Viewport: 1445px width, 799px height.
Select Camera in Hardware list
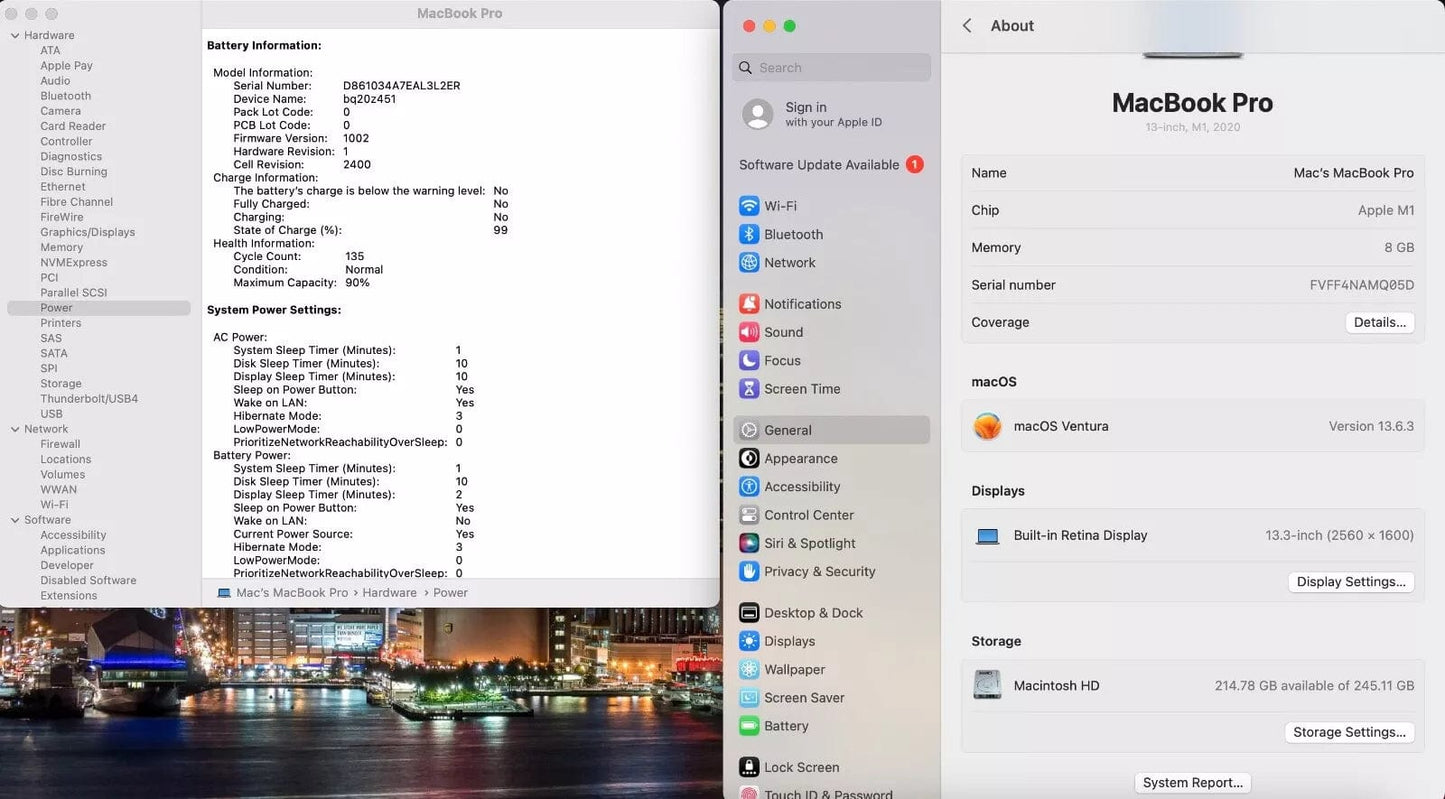60,111
